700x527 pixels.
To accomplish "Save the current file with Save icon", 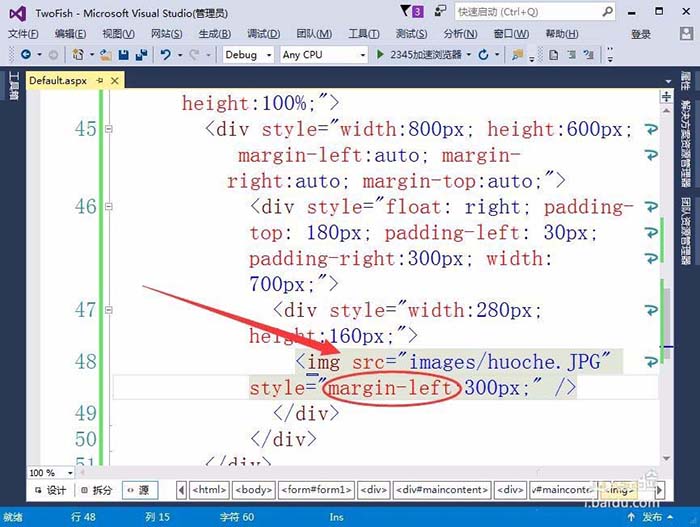I will point(124,55).
